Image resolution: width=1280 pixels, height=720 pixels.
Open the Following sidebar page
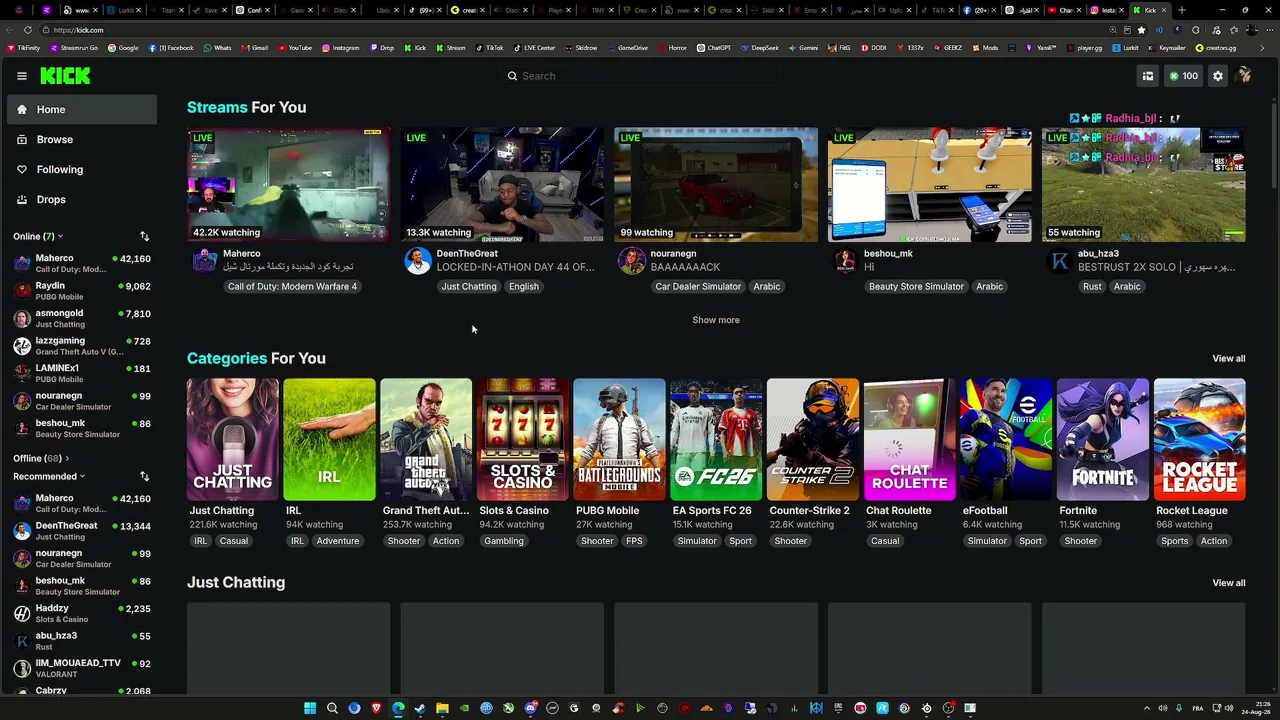[82, 170]
